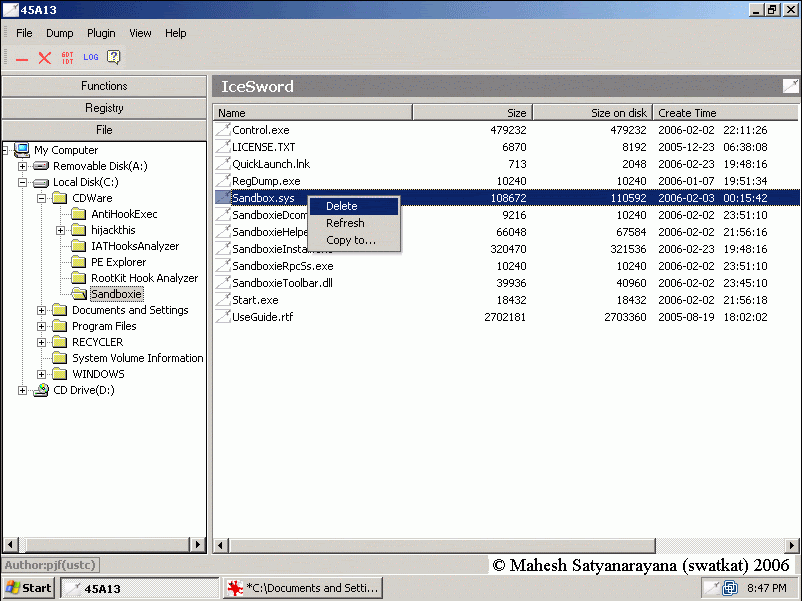Select the IATHooksAnalyzer folder
The height and width of the screenshot is (601, 802).
coord(135,246)
